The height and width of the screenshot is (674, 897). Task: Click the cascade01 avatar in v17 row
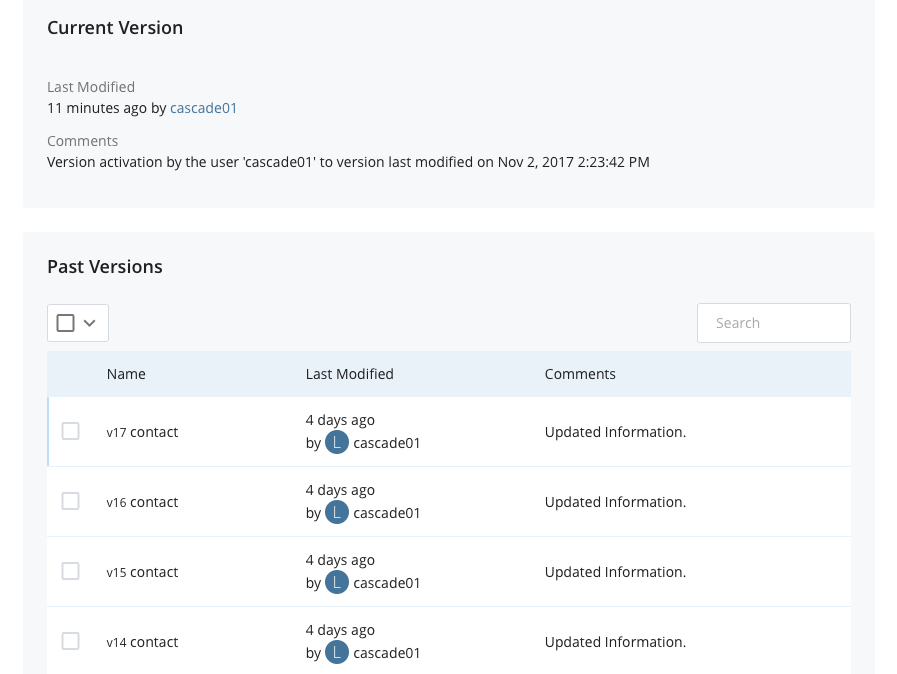[337, 443]
